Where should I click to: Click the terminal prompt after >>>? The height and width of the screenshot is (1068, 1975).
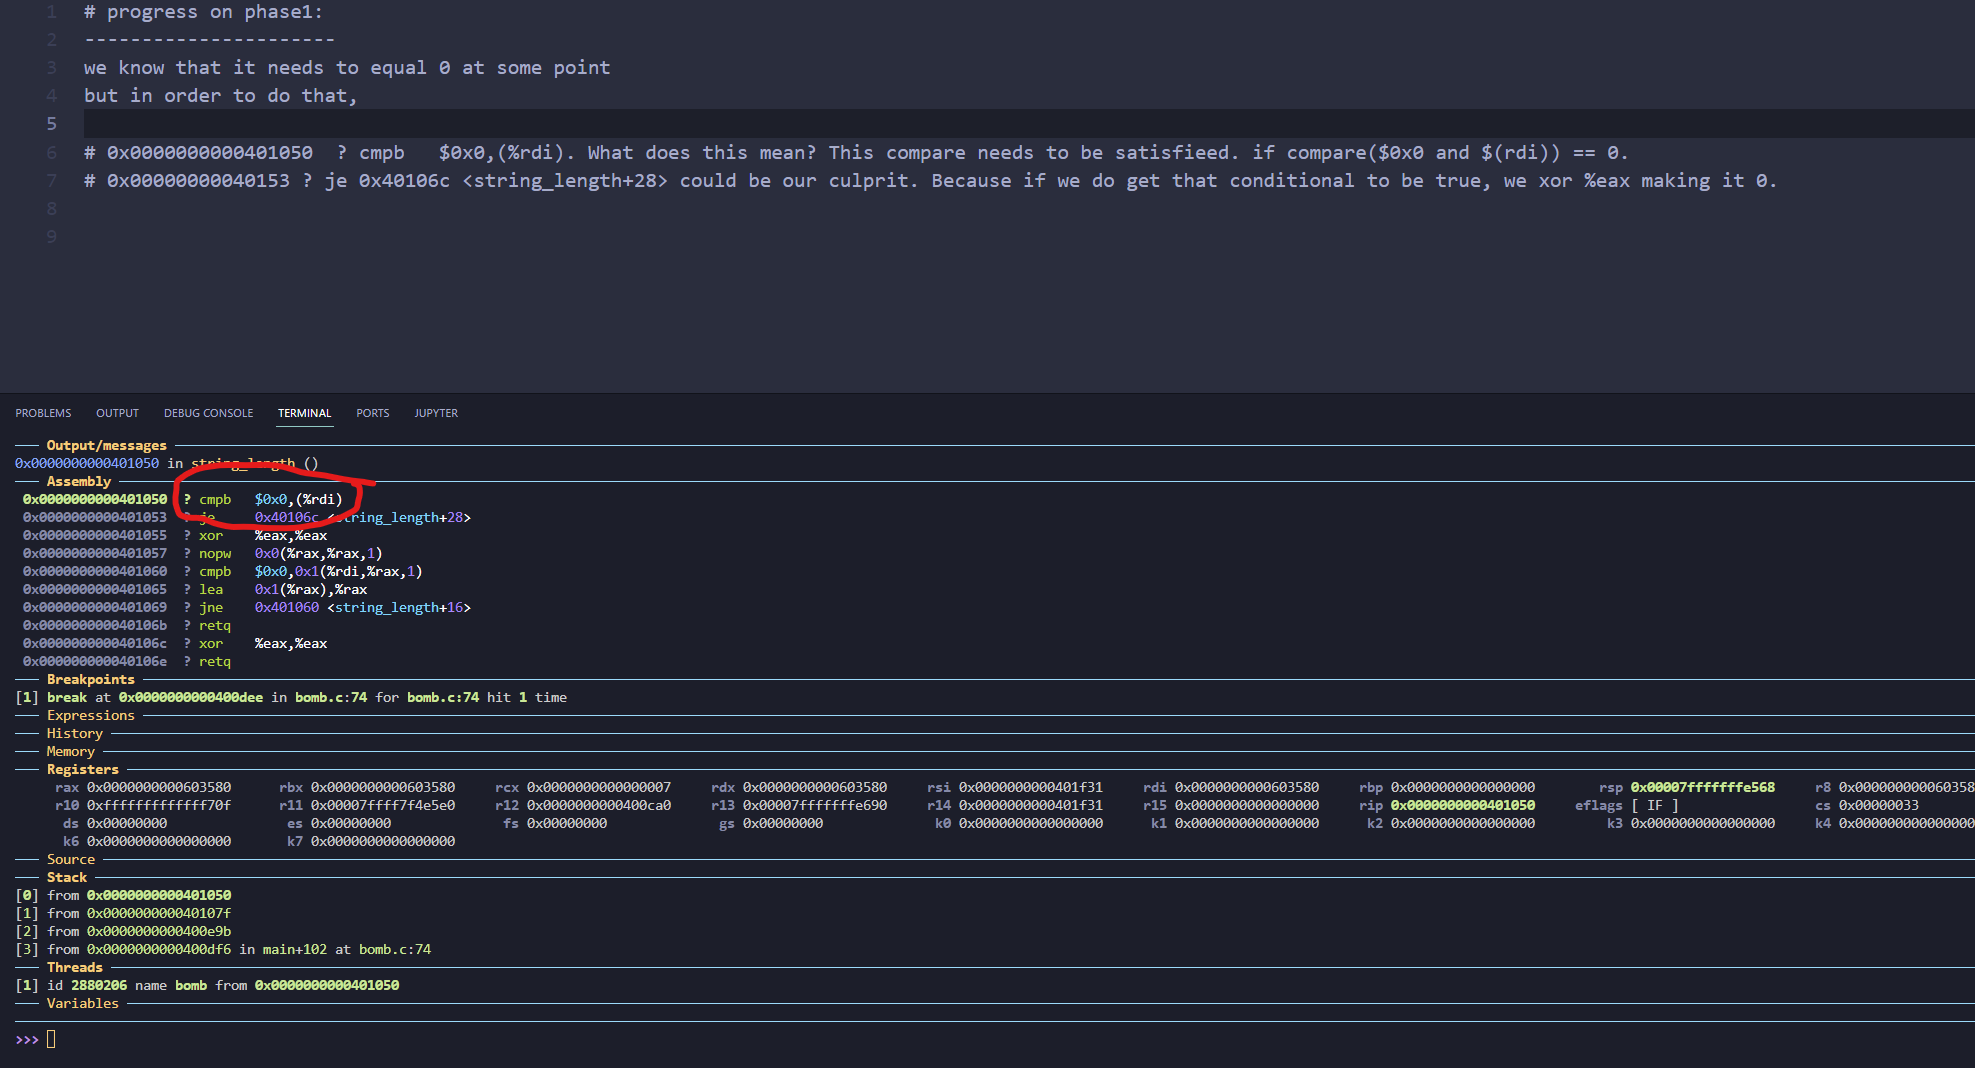click(x=52, y=1040)
